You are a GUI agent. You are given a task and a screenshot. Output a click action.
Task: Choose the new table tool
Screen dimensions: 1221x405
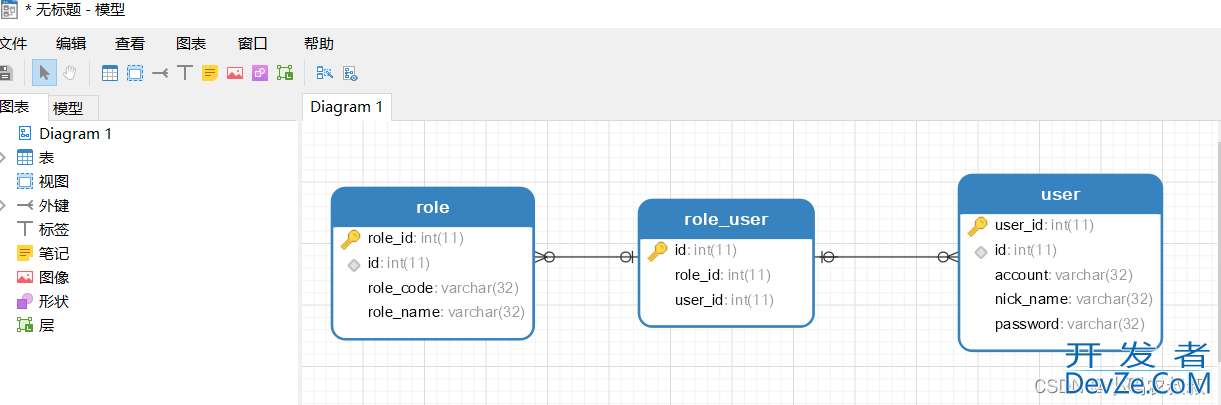coord(110,73)
